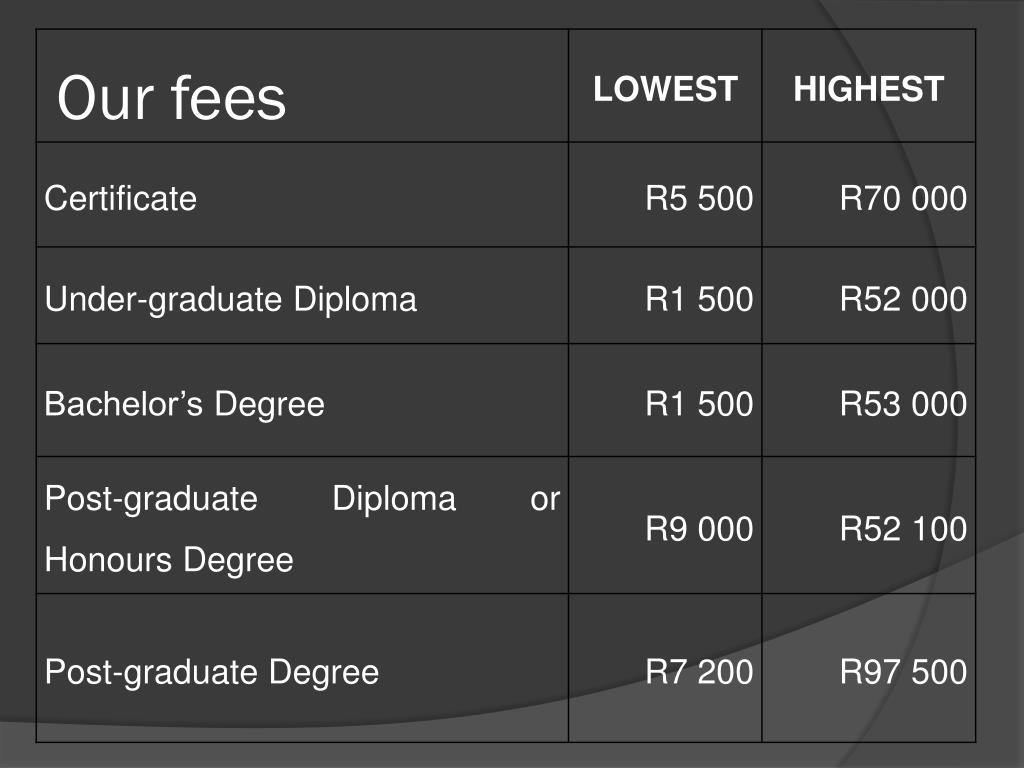This screenshot has height=768, width=1024.
Task: Select the R53 000 highest fee cell
Action: coord(903,404)
